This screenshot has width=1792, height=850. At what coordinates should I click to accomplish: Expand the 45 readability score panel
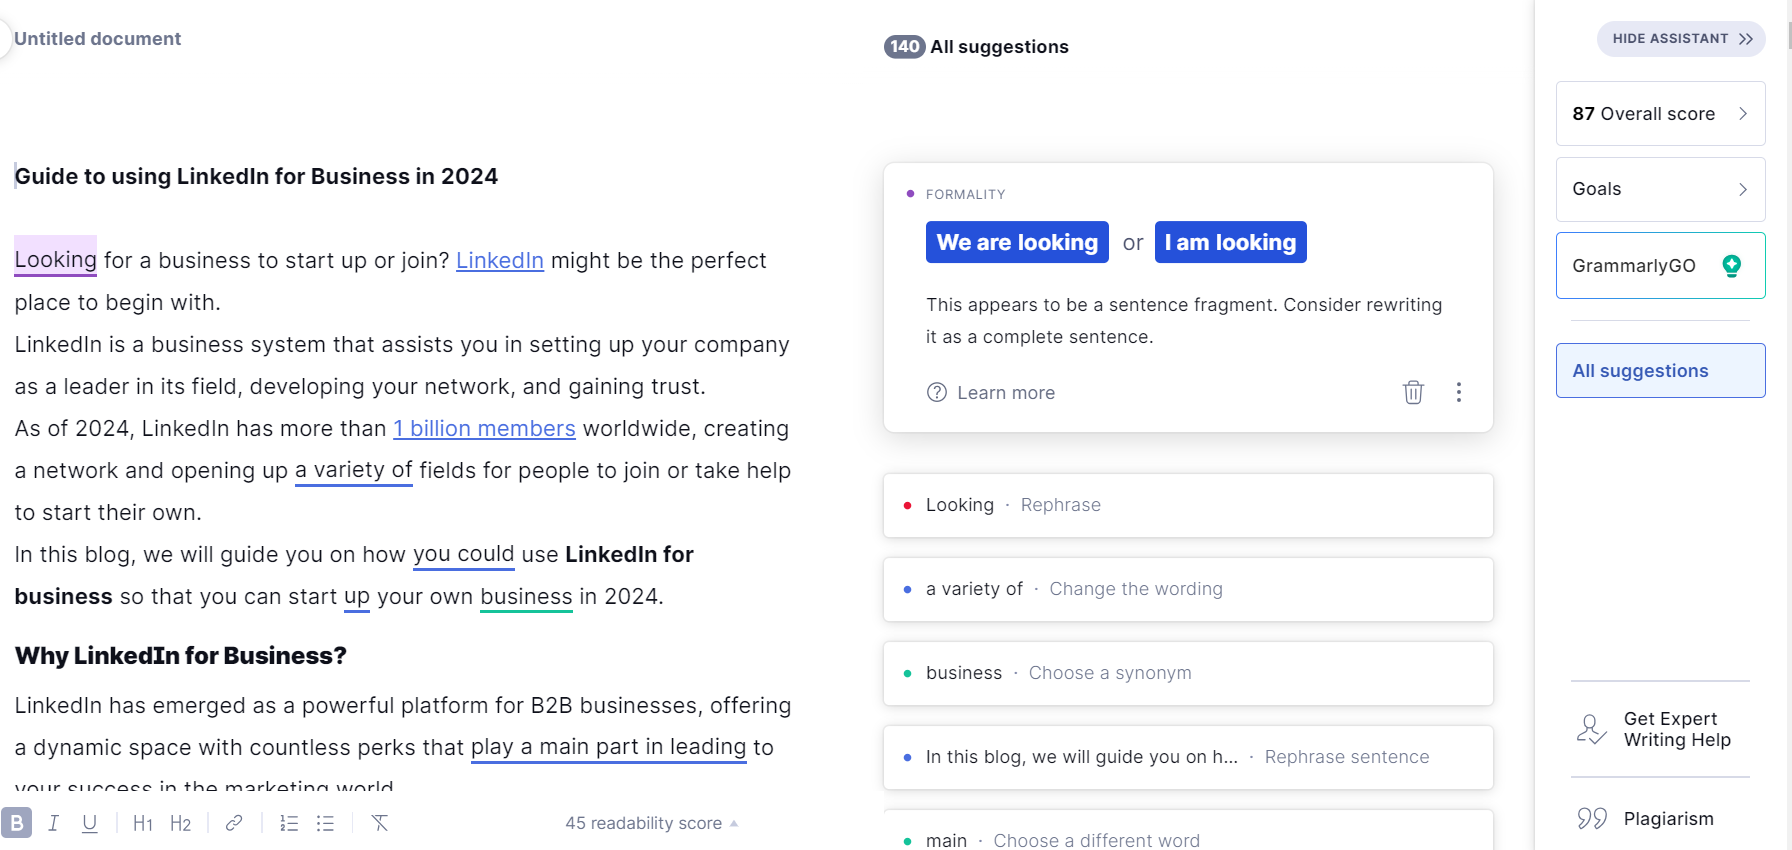[652, 823]
